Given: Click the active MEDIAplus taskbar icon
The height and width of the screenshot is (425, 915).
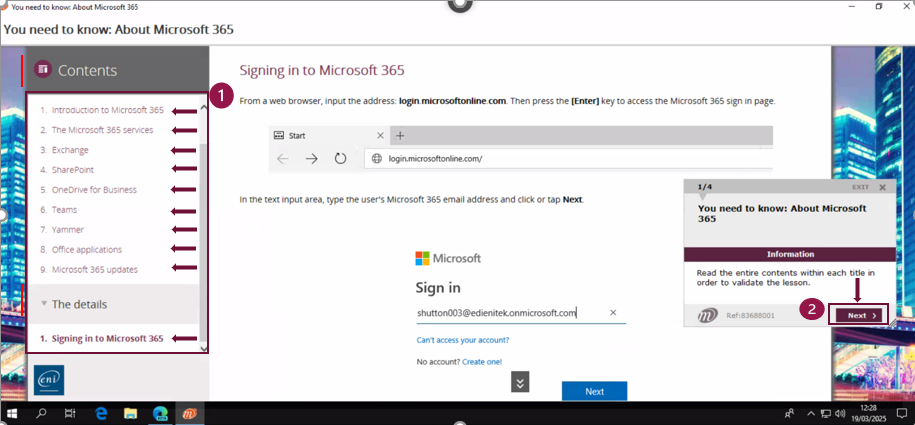Looking at the screenshot, I should pyautogui.click(x=190, y=413).
